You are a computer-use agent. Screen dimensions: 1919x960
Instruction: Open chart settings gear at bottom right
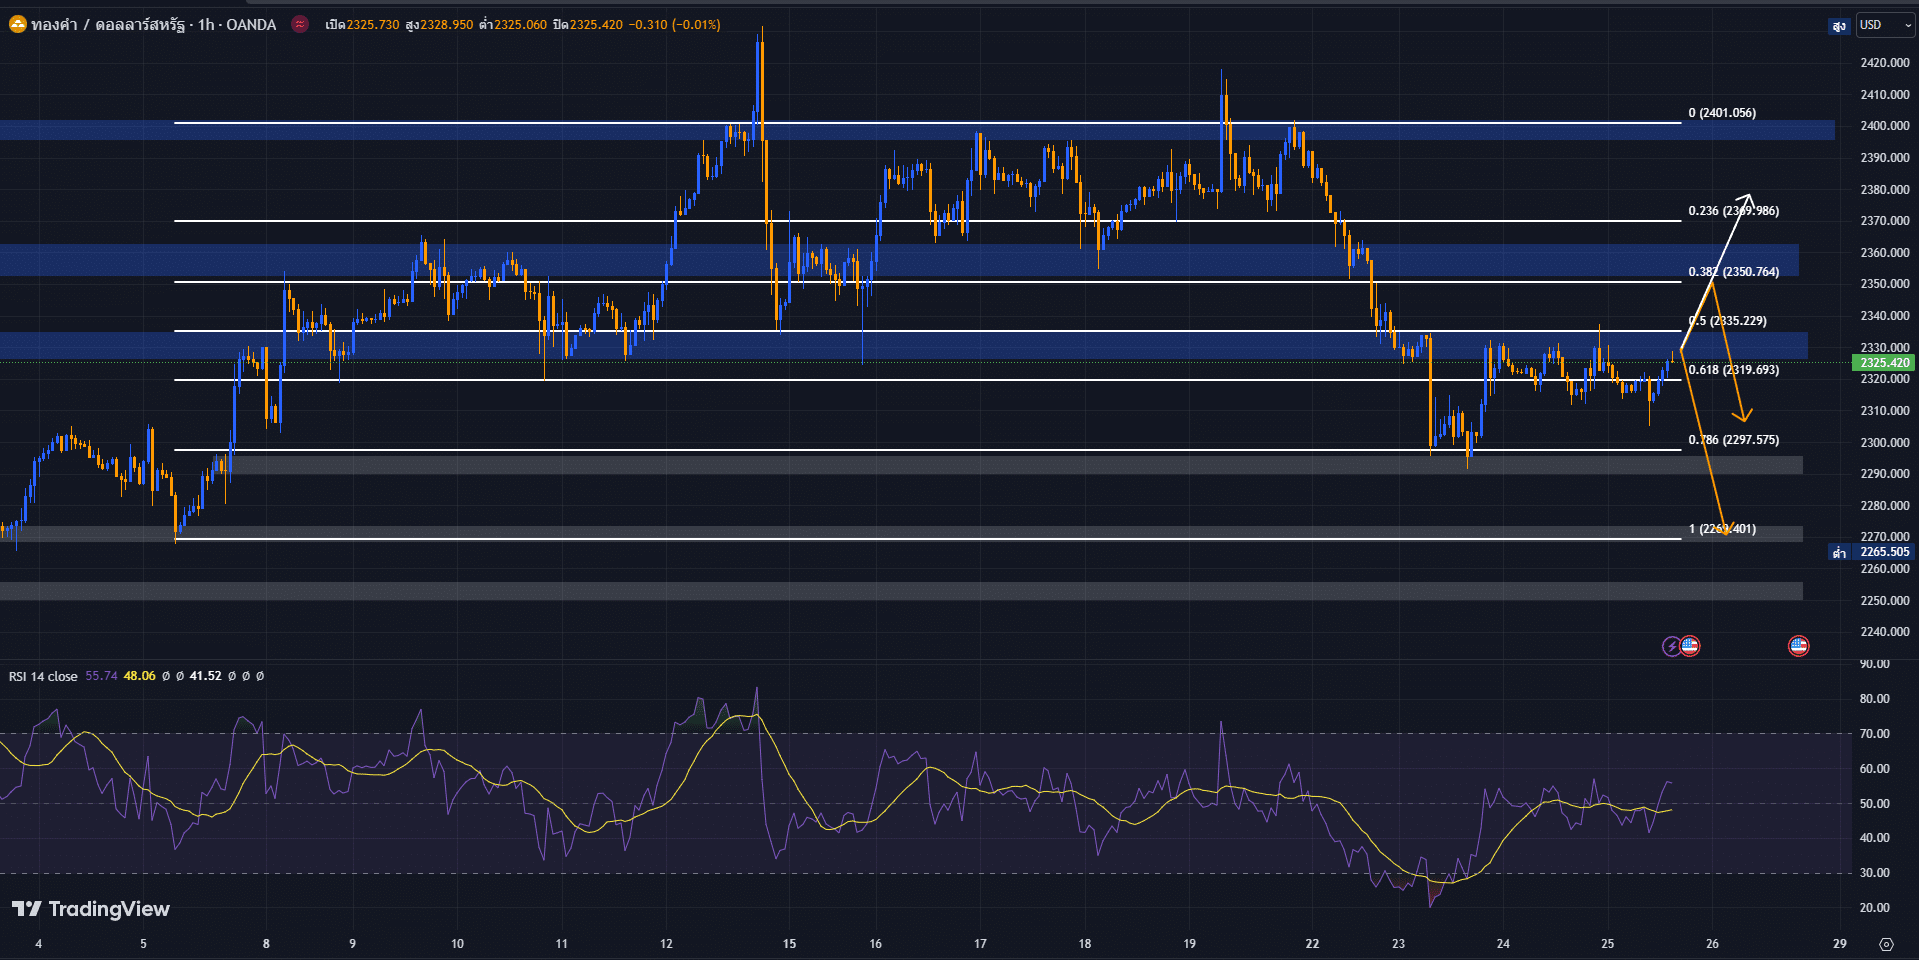tap(1886, 944)
